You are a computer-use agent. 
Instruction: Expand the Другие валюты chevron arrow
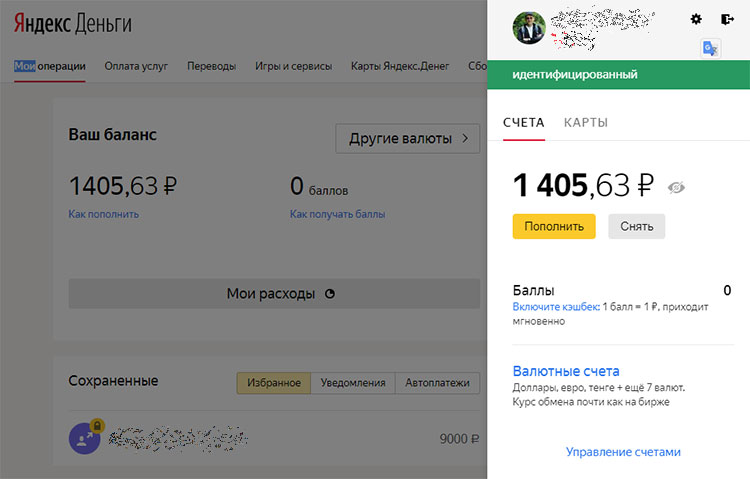465,138
